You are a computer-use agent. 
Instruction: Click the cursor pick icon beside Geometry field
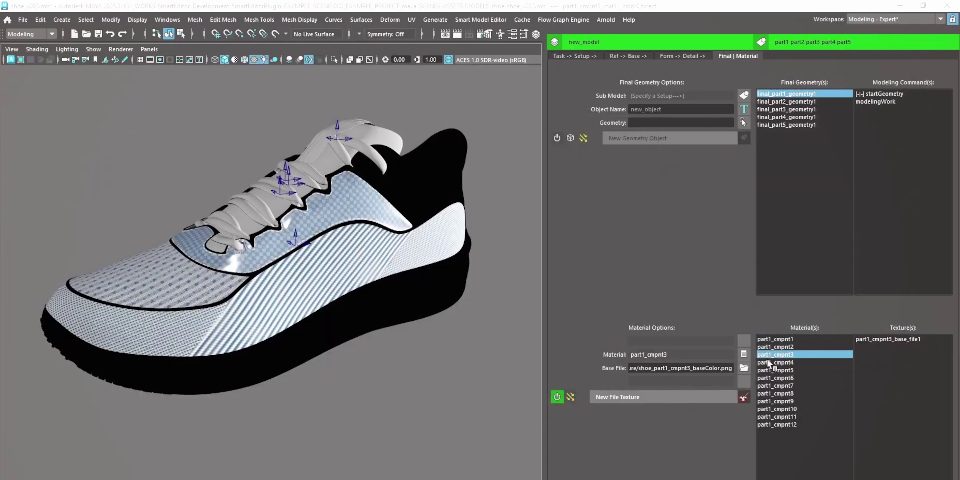(744, 123)
